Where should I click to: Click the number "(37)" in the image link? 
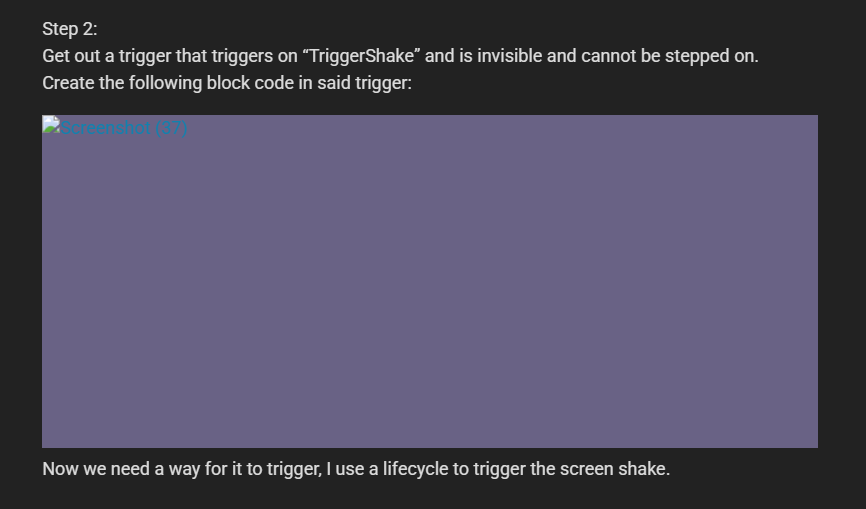click(172, 128)
